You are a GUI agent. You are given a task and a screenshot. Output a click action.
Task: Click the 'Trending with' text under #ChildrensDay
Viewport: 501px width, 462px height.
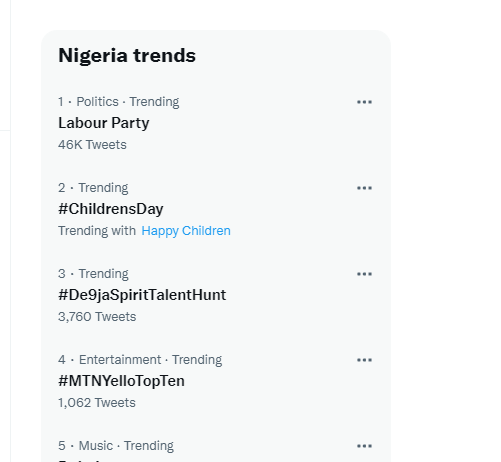tap(97, 231)
